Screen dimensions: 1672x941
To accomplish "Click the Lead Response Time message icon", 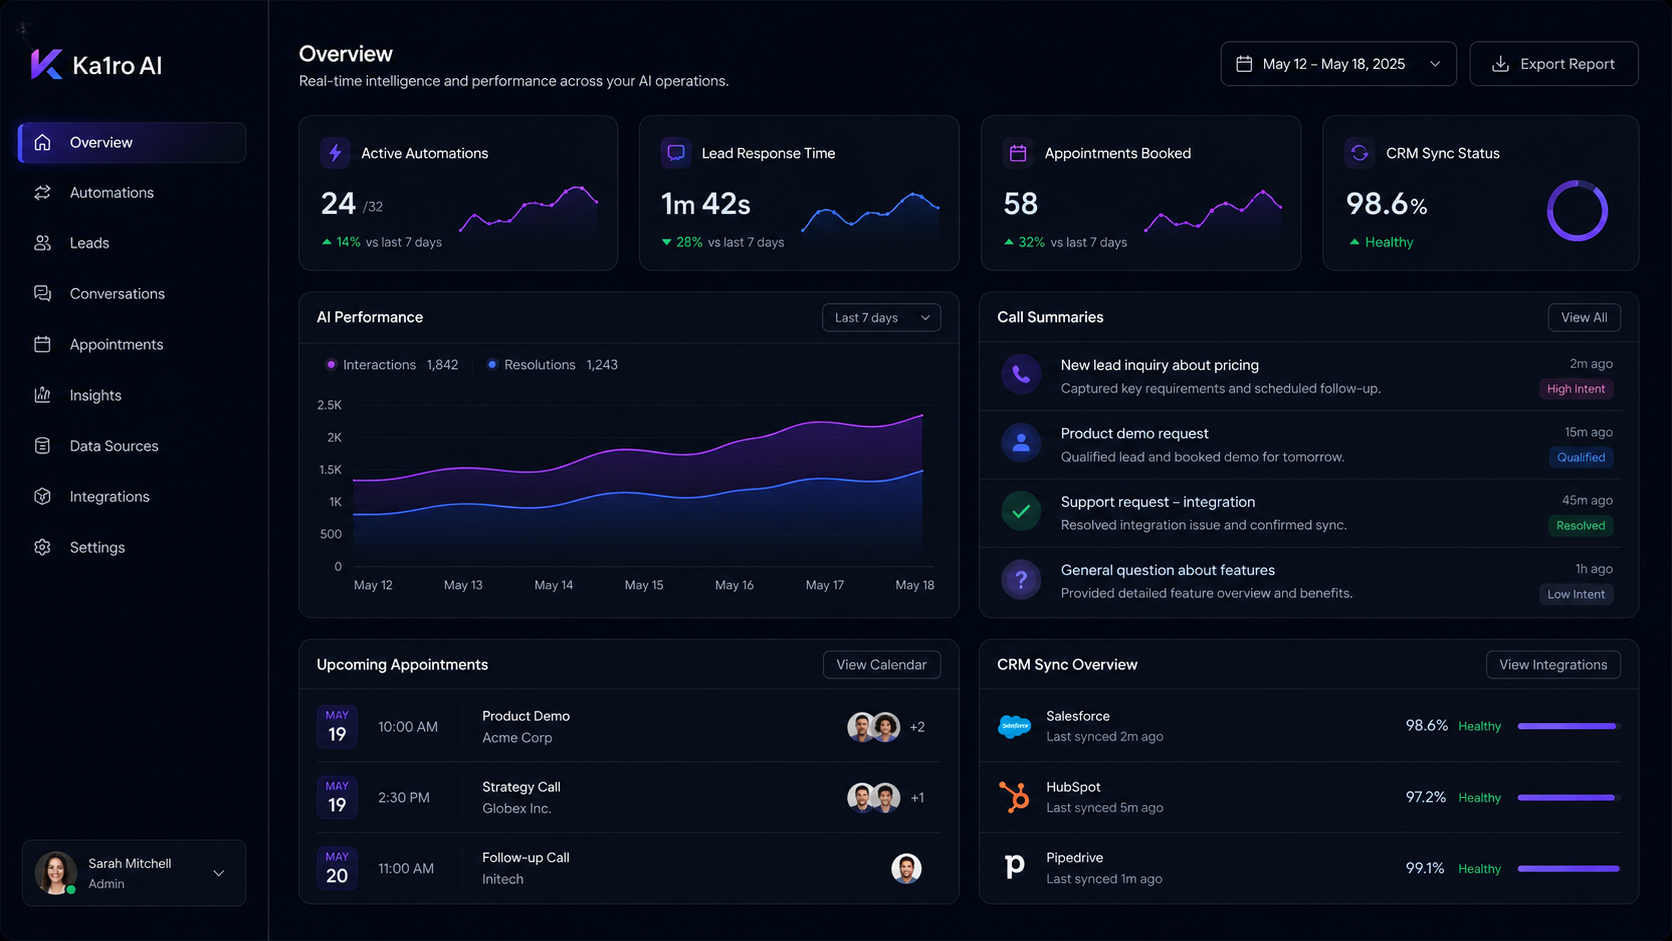I will tap(676, 153).
